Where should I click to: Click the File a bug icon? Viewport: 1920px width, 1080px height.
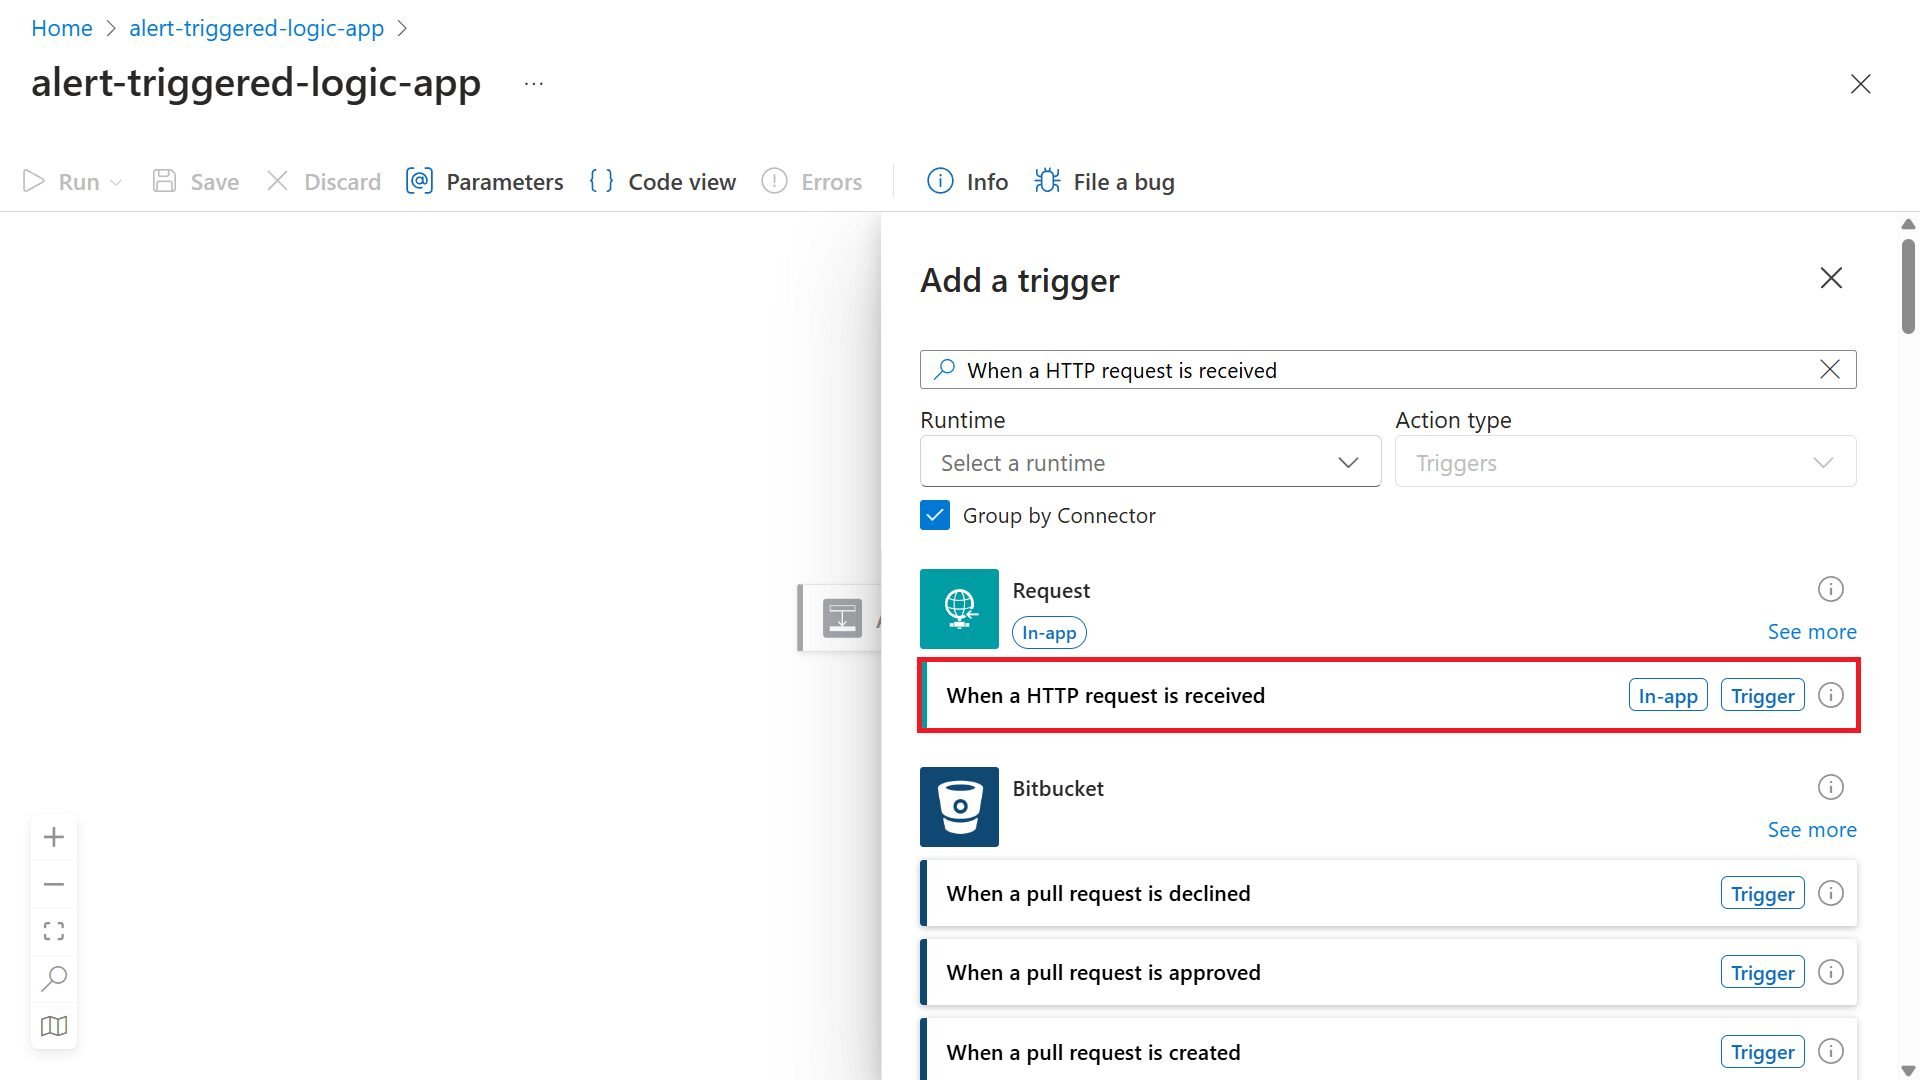(x=1047, y=181)
